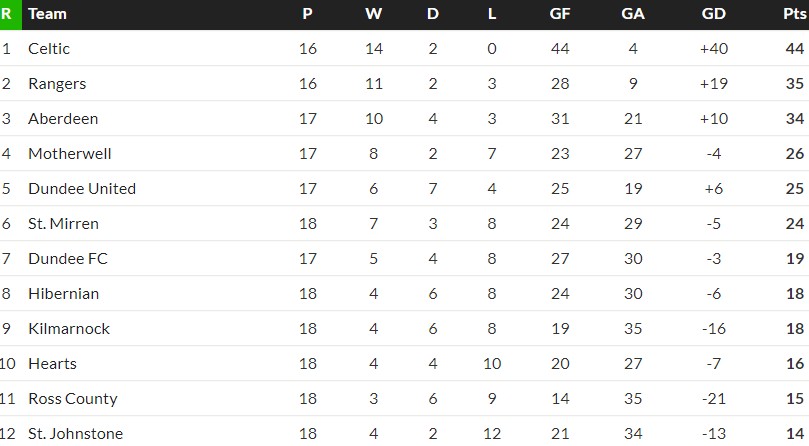Screen dimensions: 809x446
Task: Click the P played column header
Action: [308, 14]
